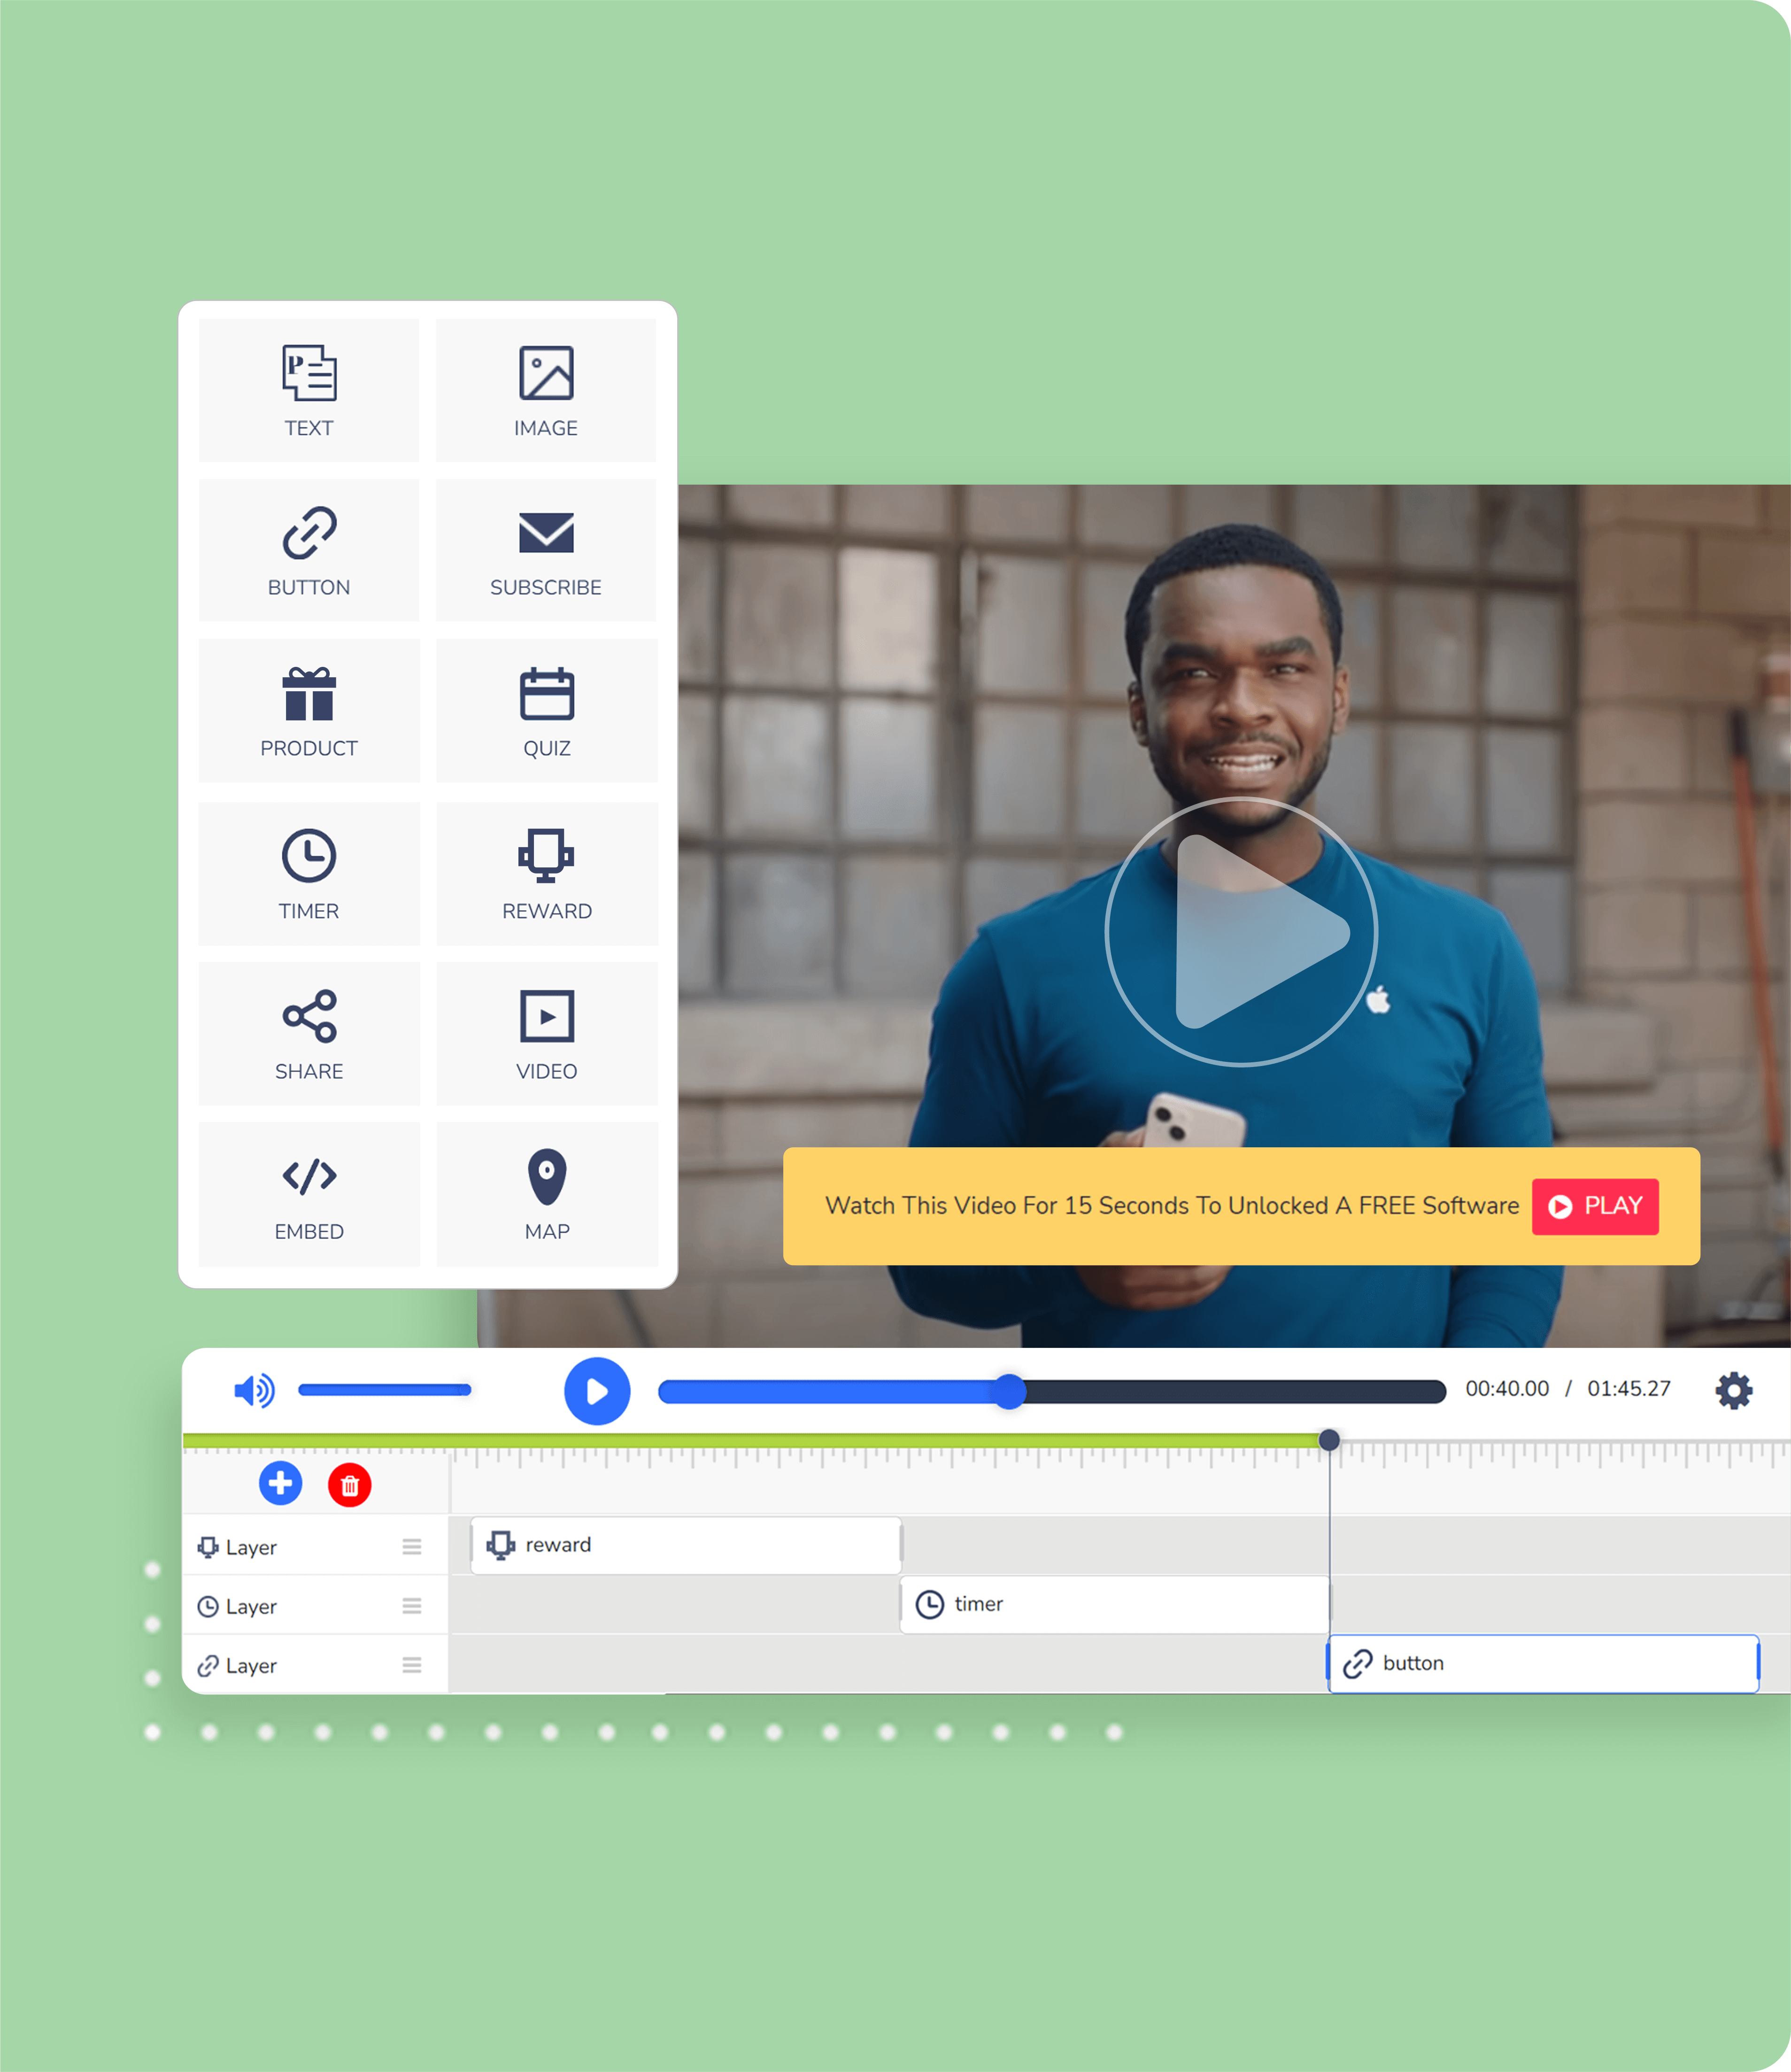
Task: Insert a REWARD trophy element
Action: pos(546,873)
